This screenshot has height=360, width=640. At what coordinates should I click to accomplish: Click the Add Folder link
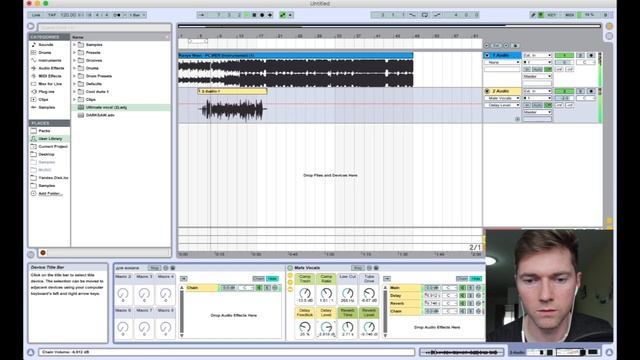coord(50,193)
